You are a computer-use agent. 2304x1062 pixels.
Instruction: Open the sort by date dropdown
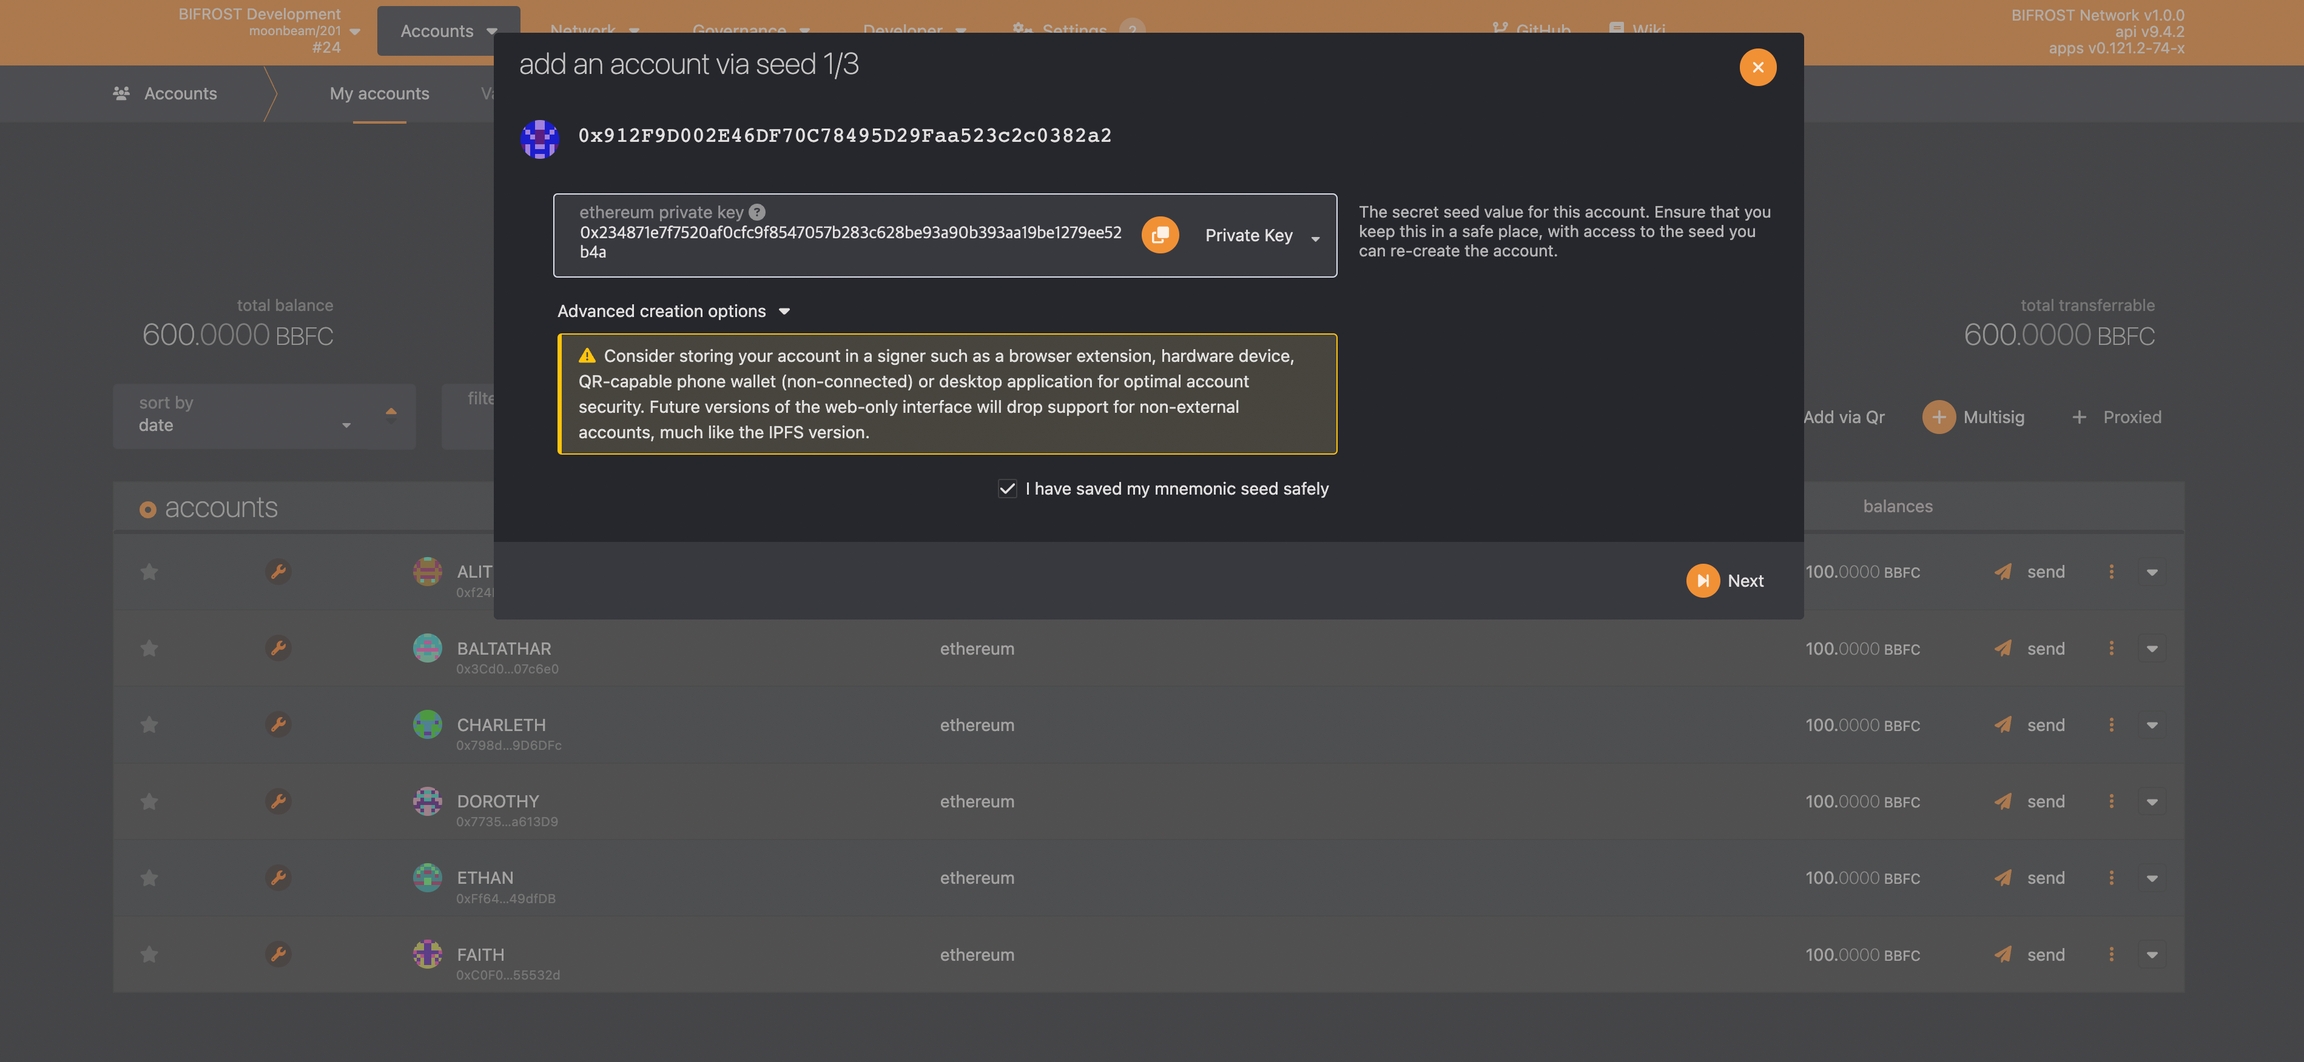(245, 416)
